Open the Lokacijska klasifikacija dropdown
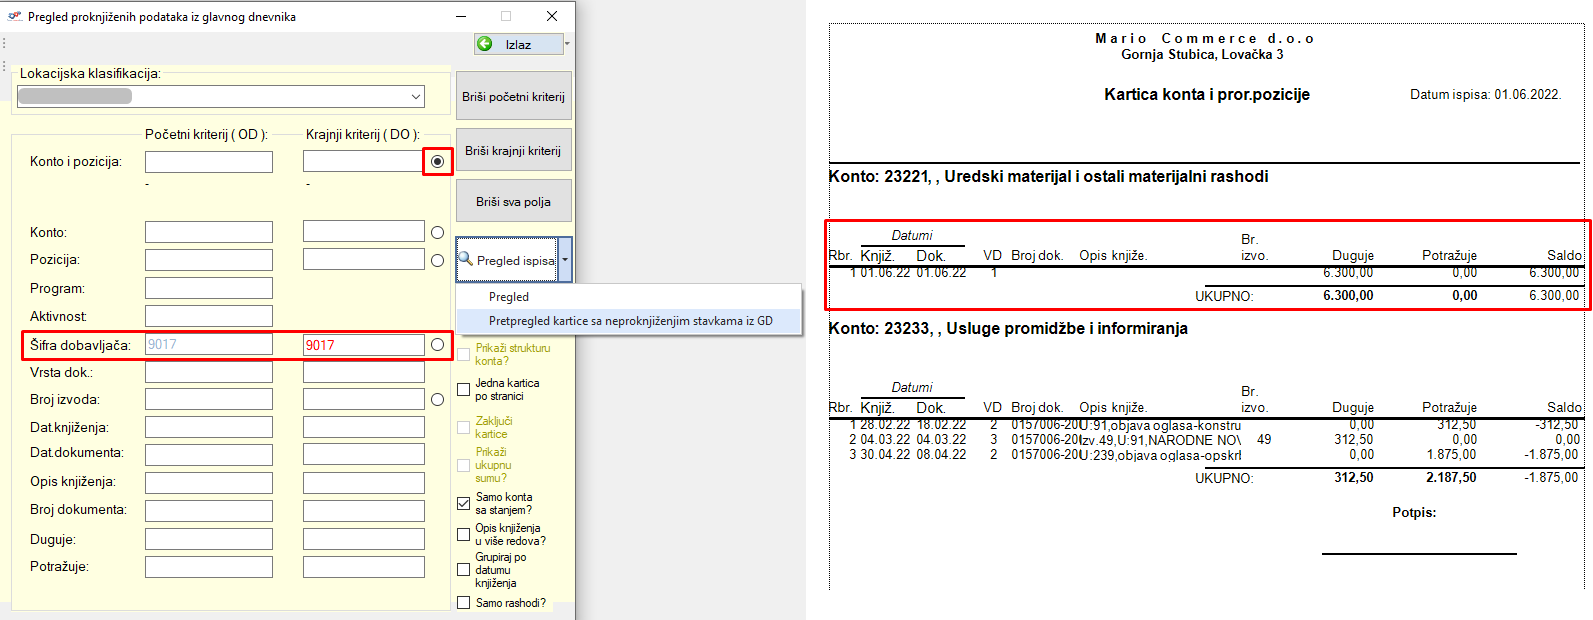 click(415, 97)
